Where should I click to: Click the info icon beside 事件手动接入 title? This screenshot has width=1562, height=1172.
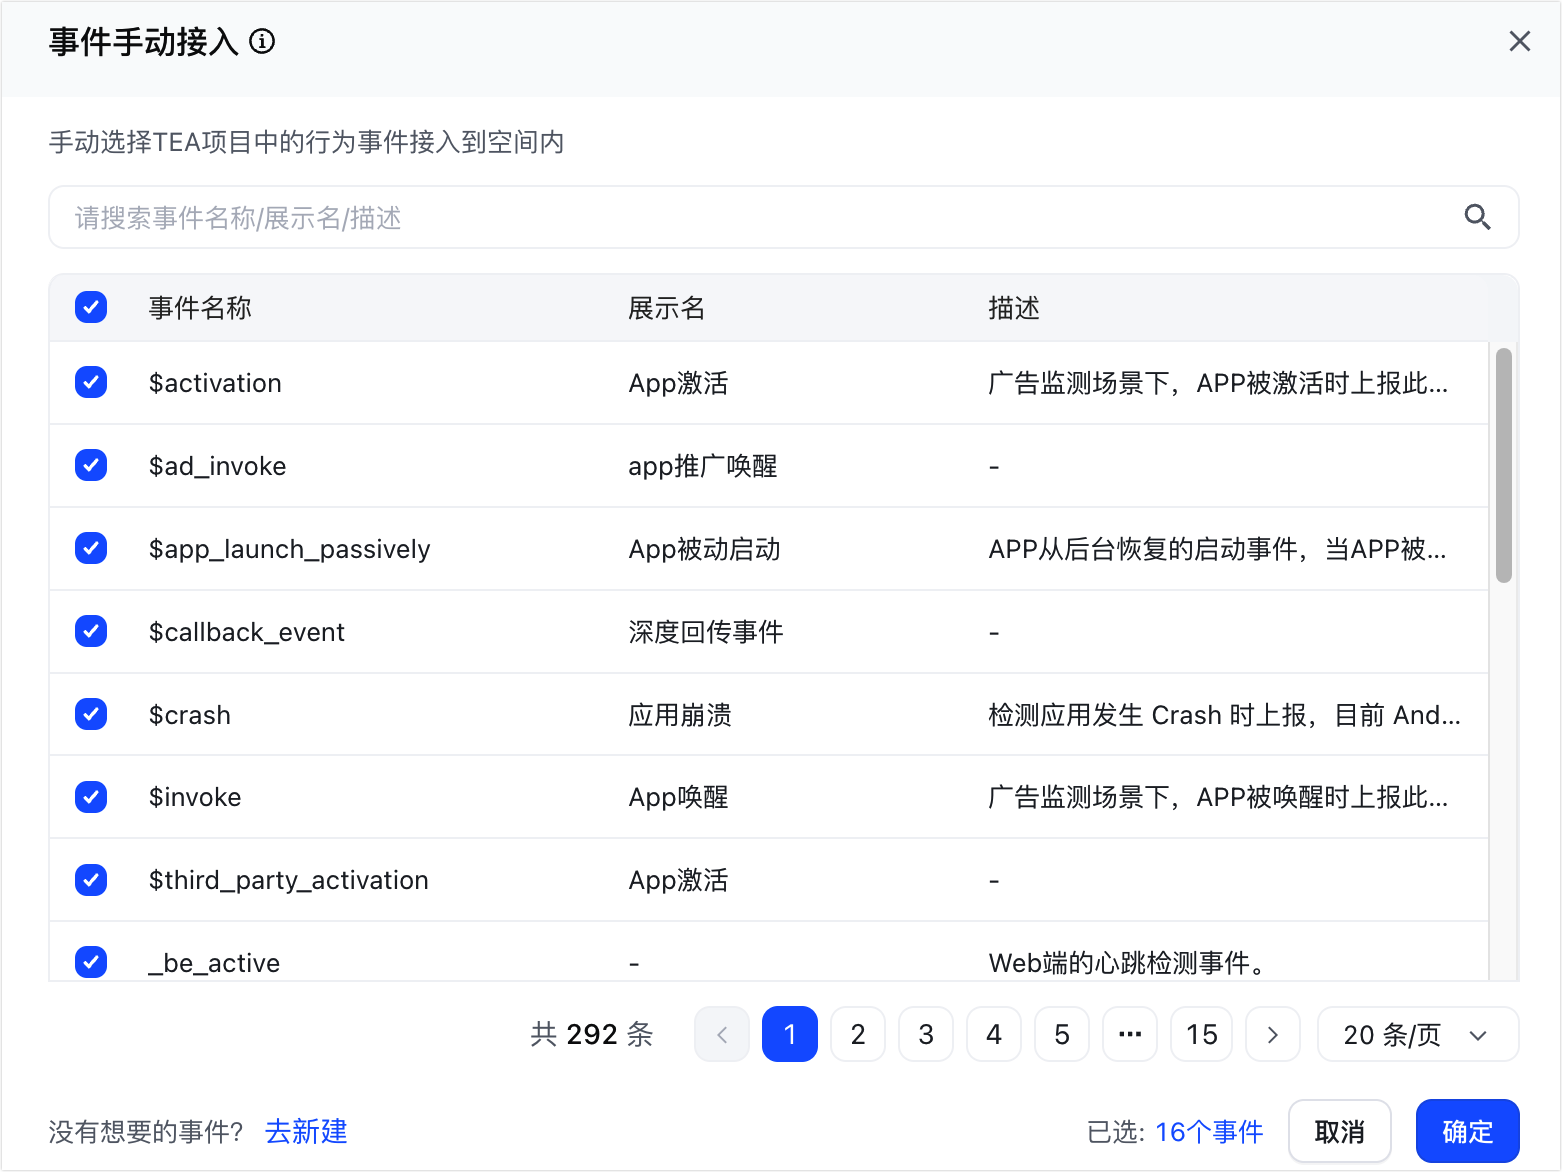pos(262,41)
